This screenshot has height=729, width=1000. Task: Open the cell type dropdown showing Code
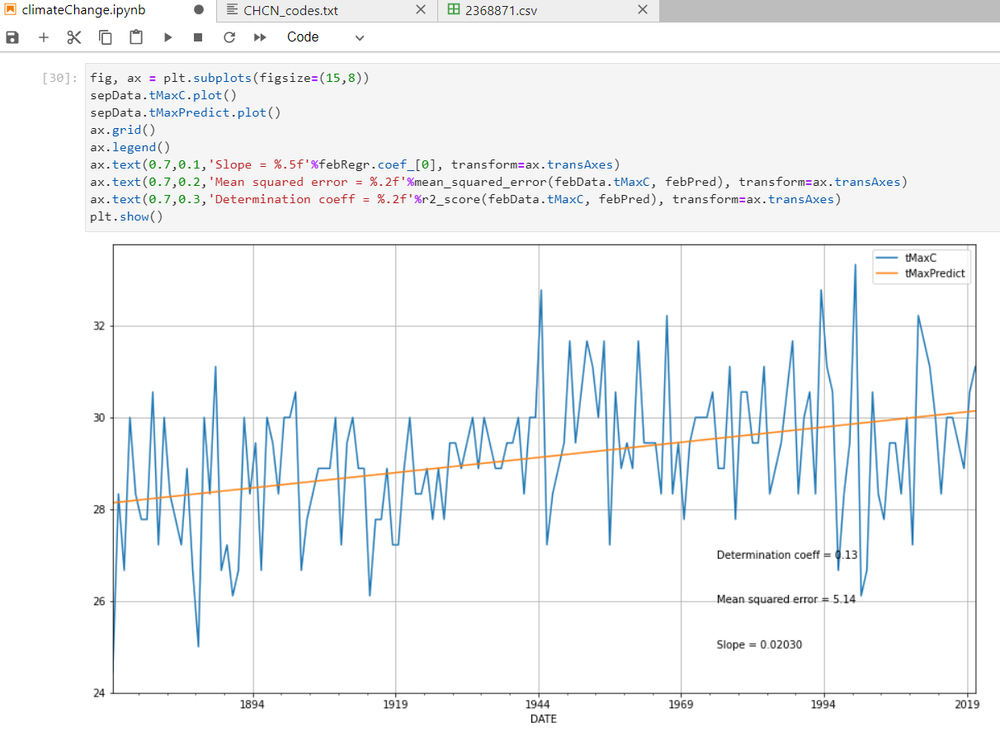(302, 37)
